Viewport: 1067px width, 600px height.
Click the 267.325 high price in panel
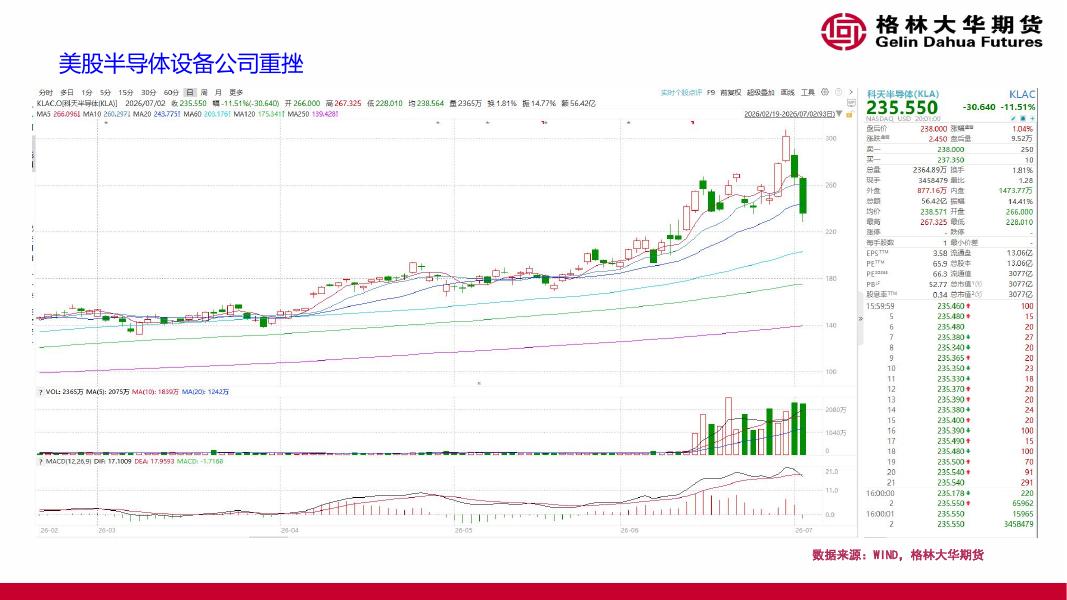pos(934,222)
